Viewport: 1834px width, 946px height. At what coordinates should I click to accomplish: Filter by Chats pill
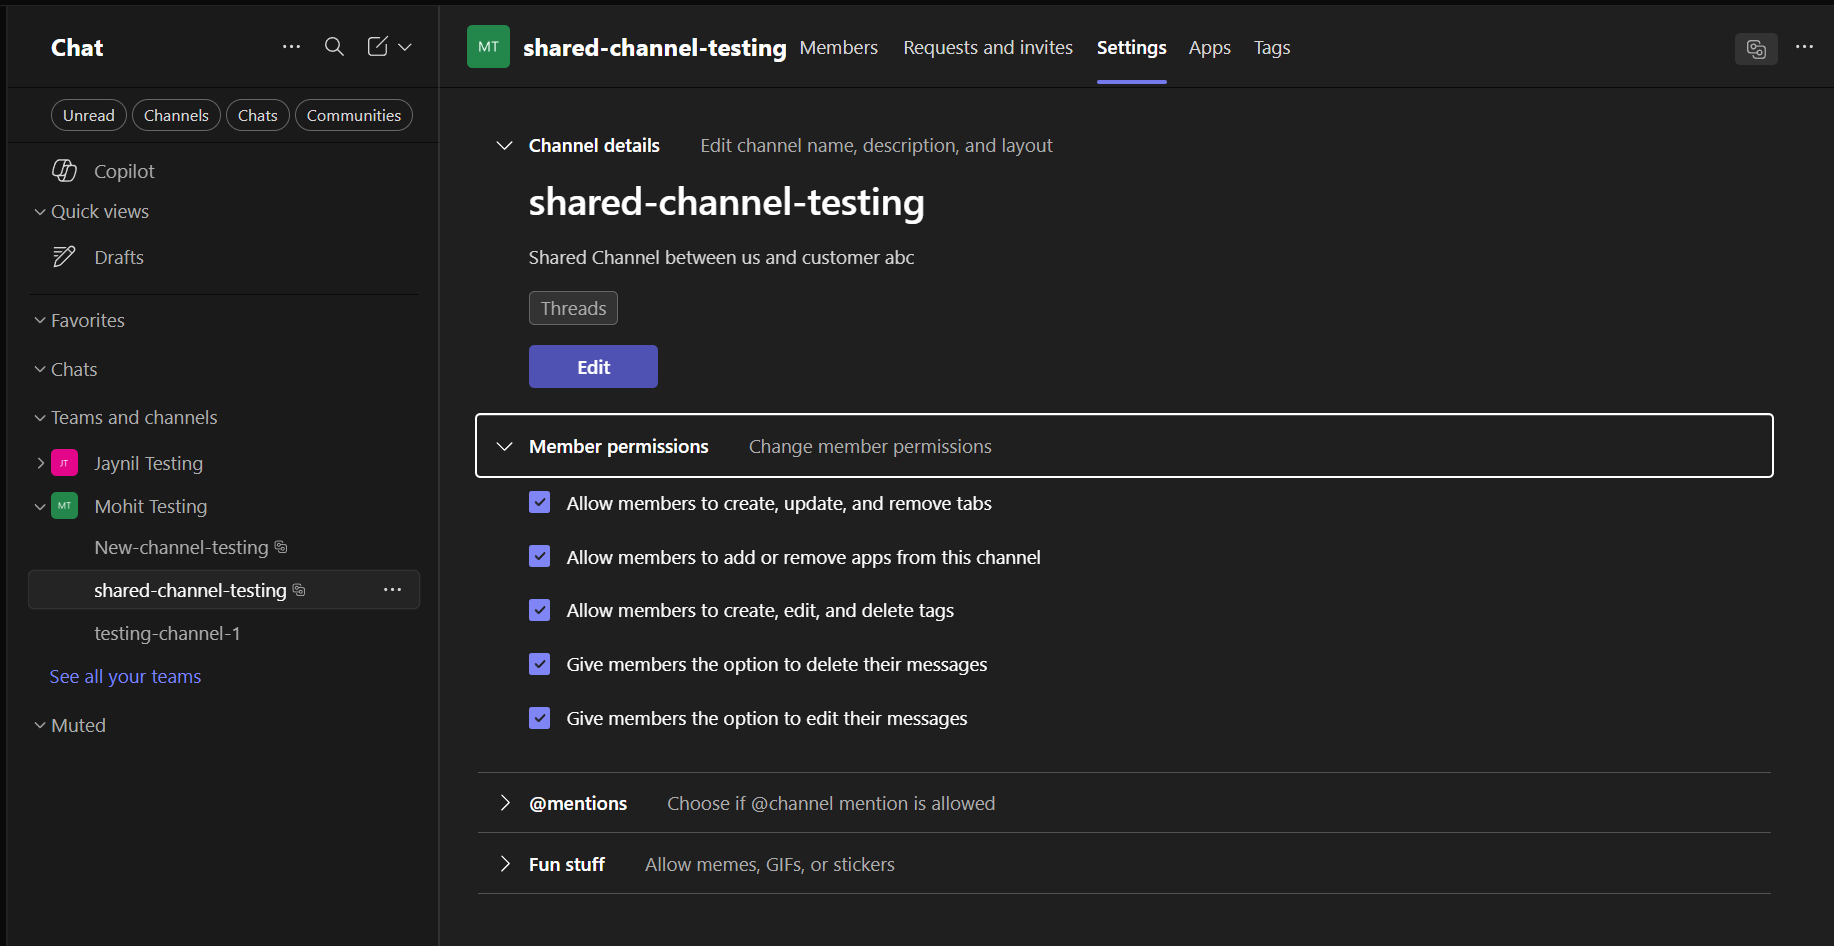(x=258, y=115)
